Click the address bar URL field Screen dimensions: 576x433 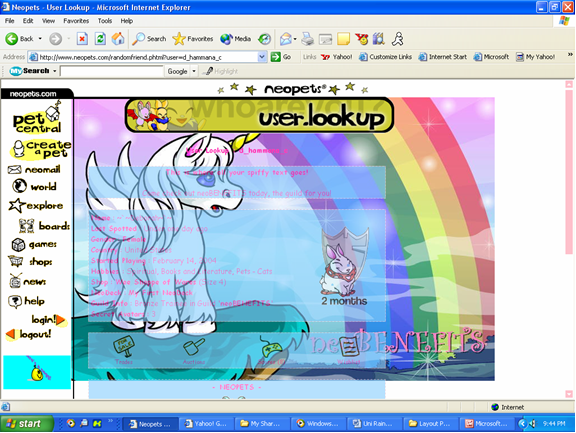pyautogui.click(x=148, y=57)
